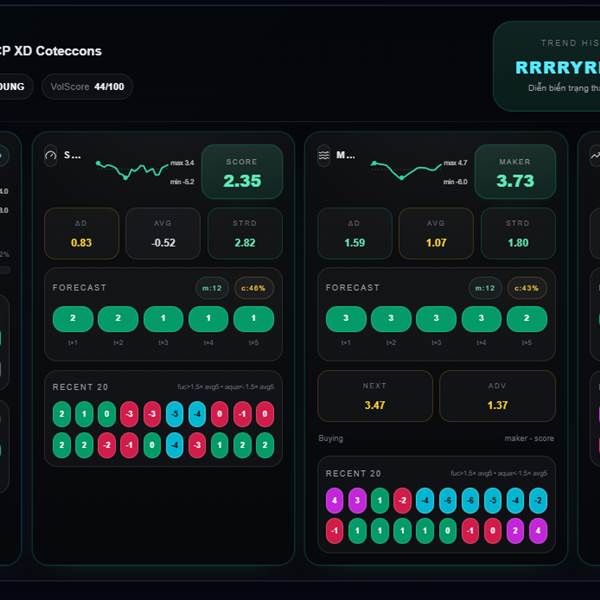
Task: Click the cyan -5 pill in the Score Recent 20
Action: point(174,414)
